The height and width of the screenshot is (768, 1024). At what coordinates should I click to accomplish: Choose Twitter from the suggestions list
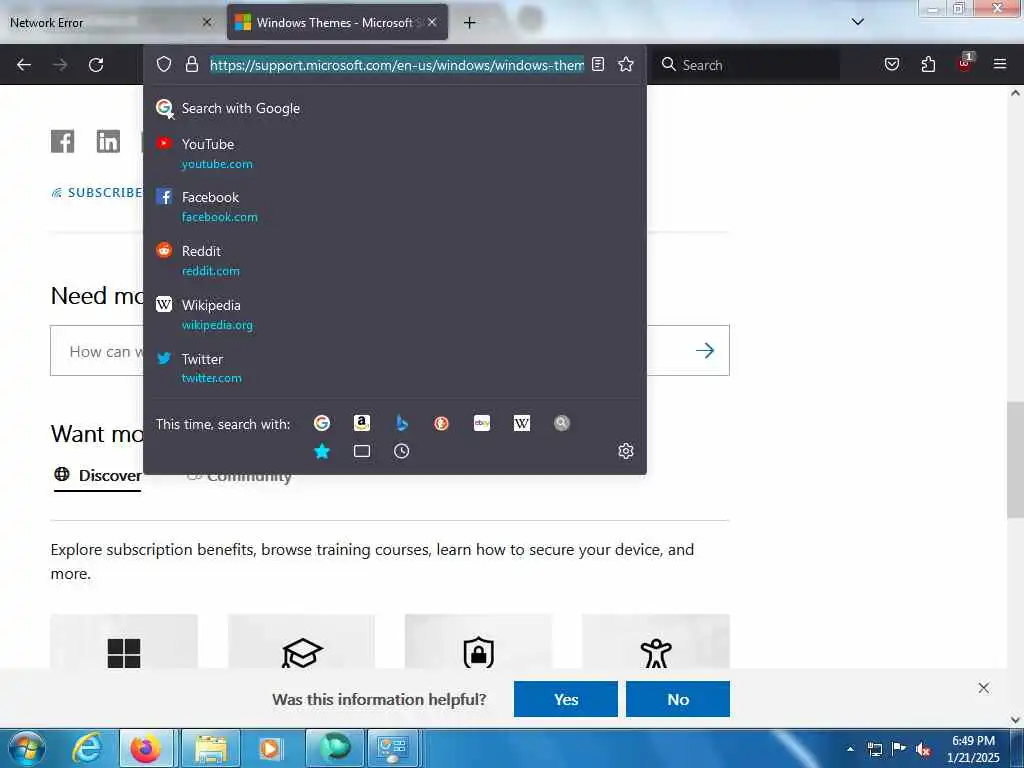394,368
